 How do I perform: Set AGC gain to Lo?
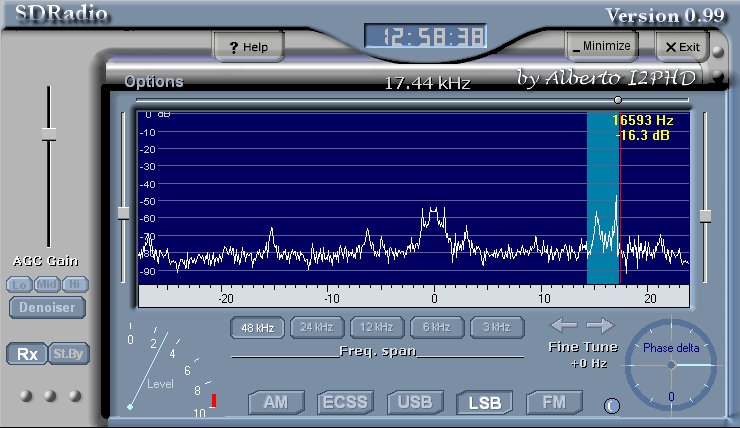[19, 284]
